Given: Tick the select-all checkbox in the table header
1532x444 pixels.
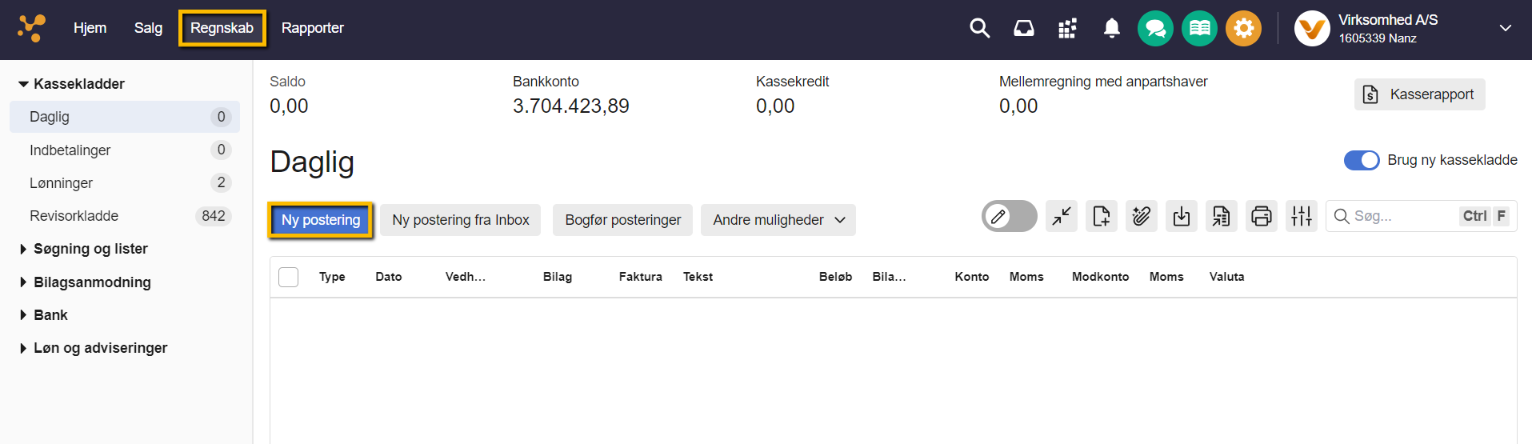Looking at the screenshot, I should (288, 277).
